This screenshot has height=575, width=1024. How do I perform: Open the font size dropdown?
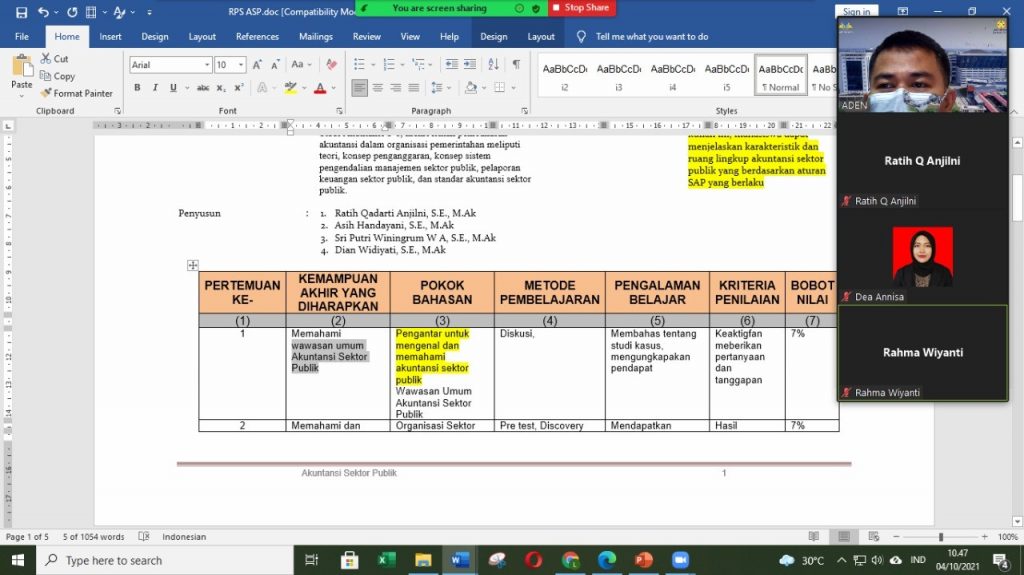pos(241,65)
